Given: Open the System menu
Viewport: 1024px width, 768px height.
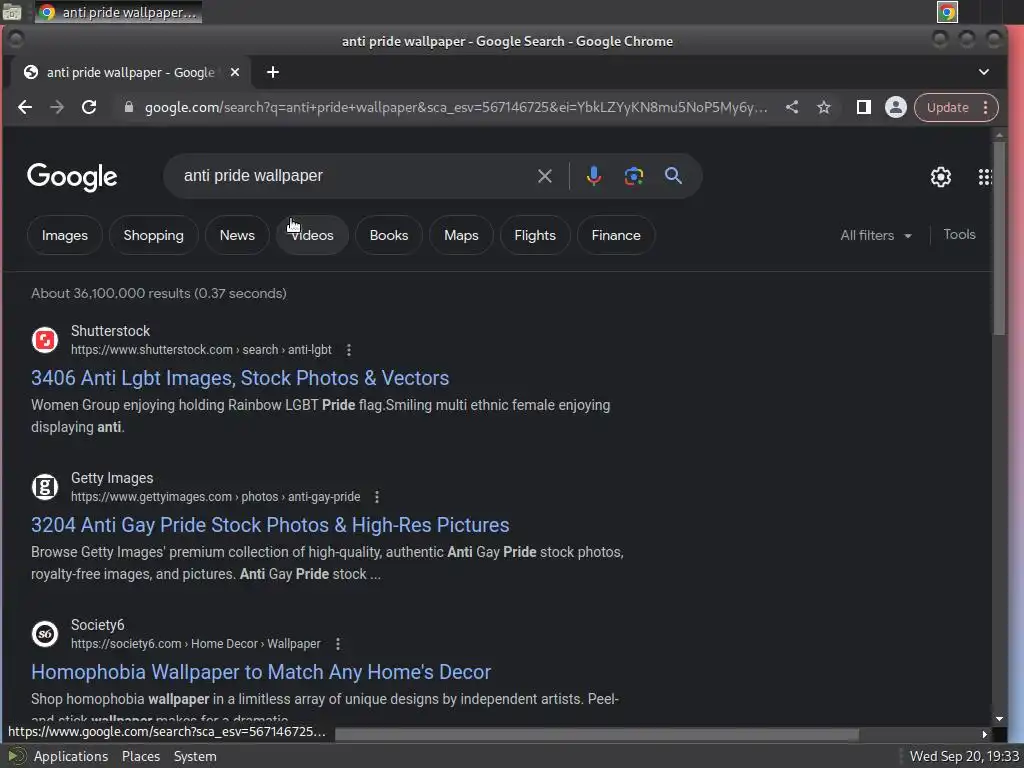Looking at the screenshot, I should click(x=195, y=756).
